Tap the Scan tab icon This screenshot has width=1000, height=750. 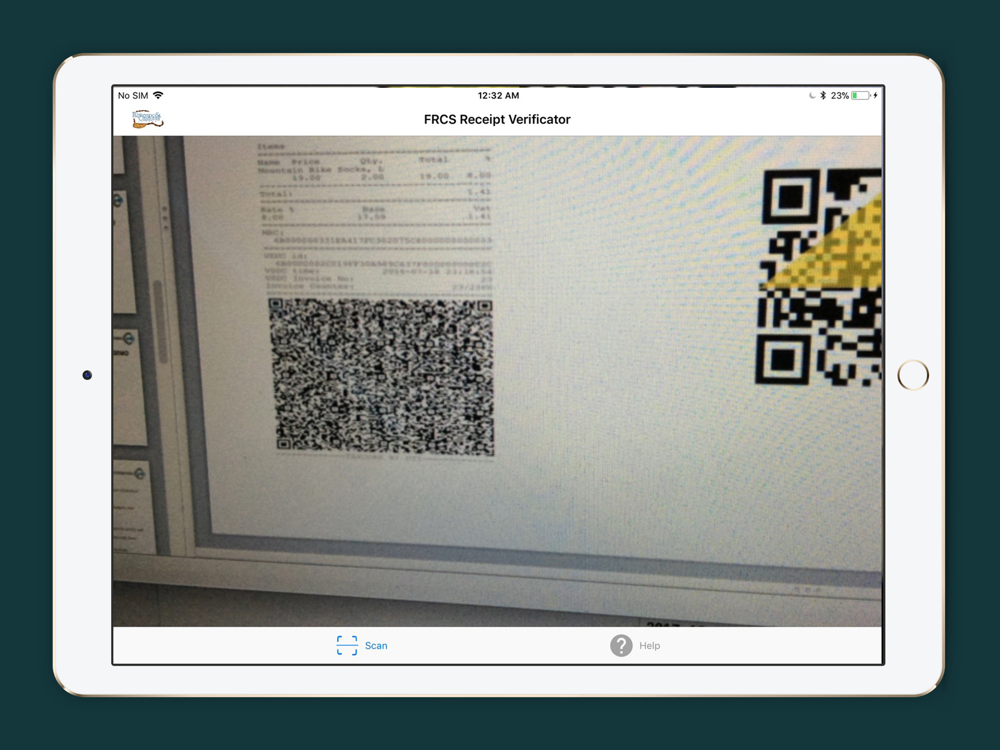(347, 645)
